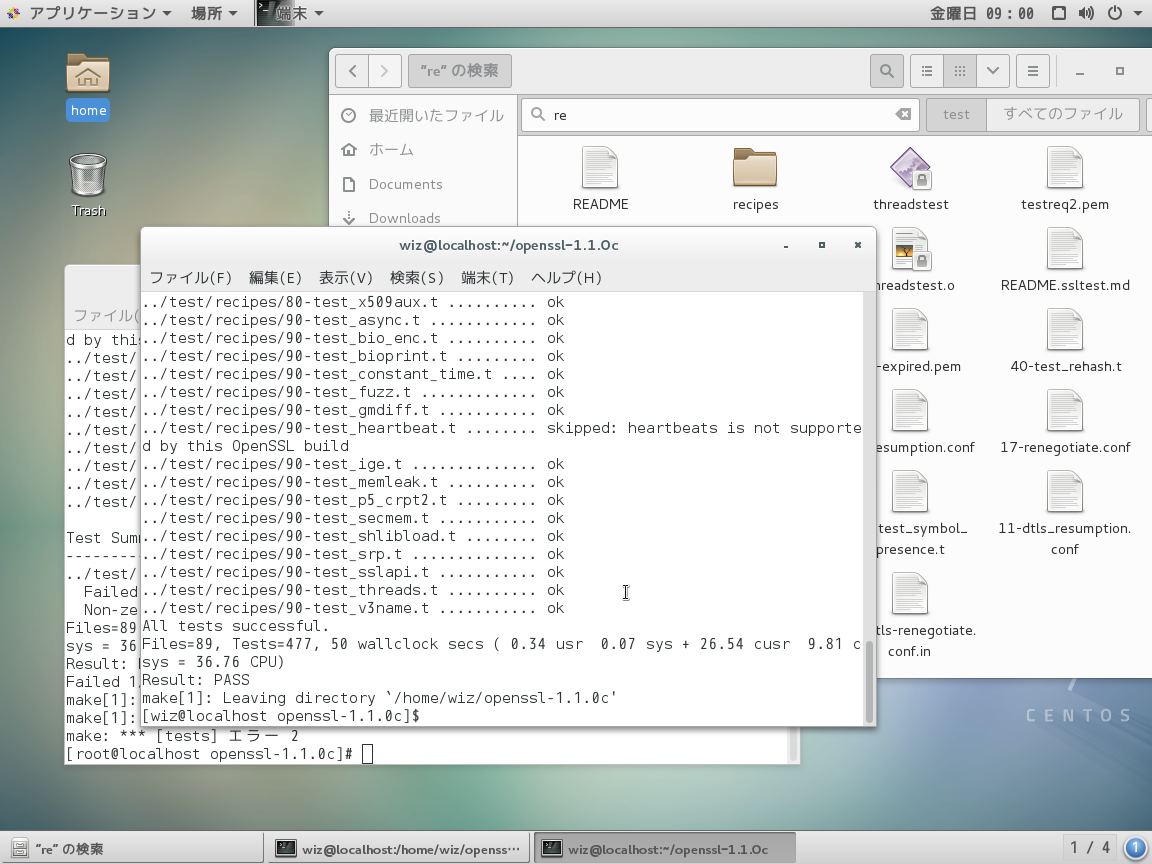This screenshot has width=1152, height=864.
Task: Toggle the file manager search button
Action: click(887, 71)
